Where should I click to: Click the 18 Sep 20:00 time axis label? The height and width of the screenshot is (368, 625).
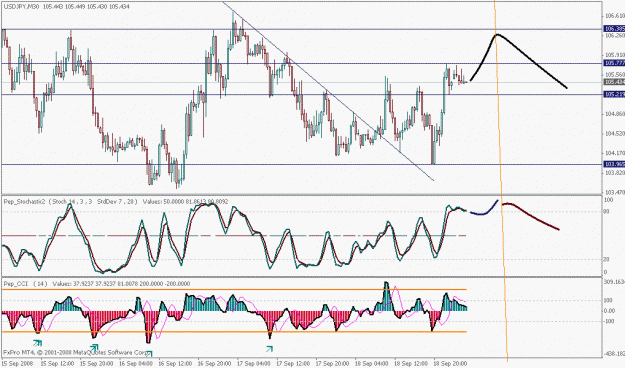(449, 364)
